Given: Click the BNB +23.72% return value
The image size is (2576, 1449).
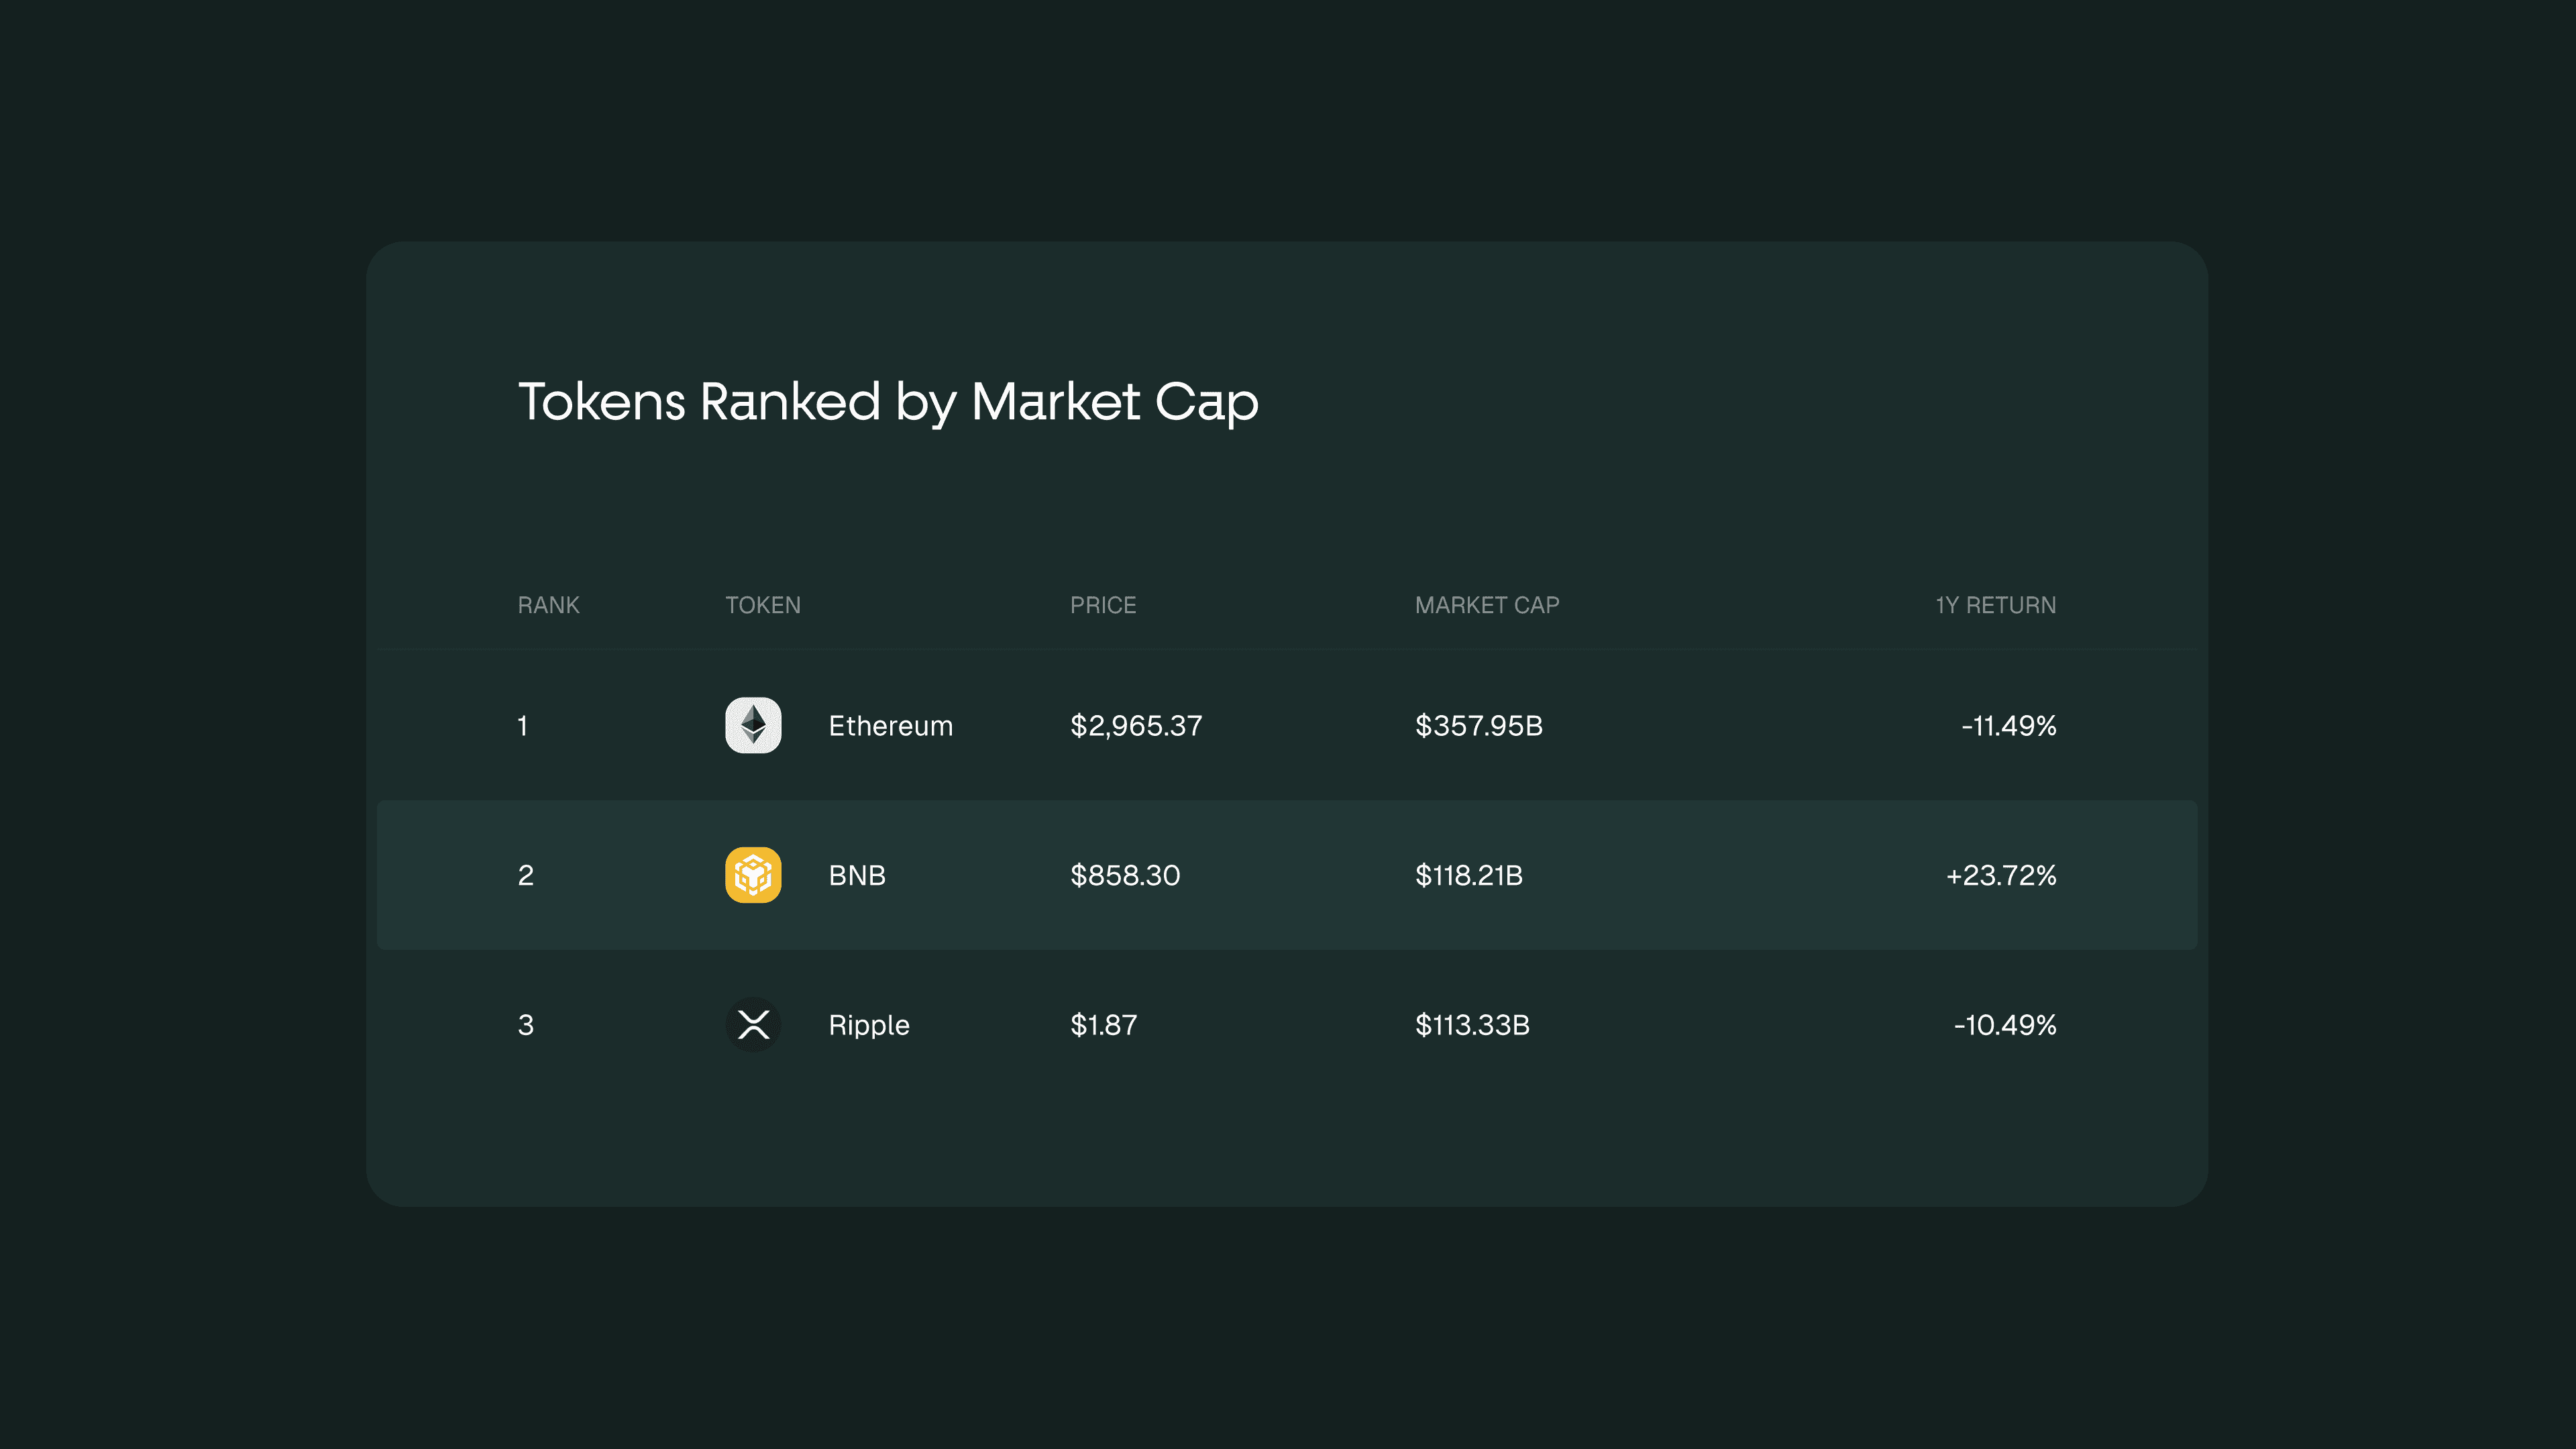Looking at the screenshot, I should (2000, 876).
